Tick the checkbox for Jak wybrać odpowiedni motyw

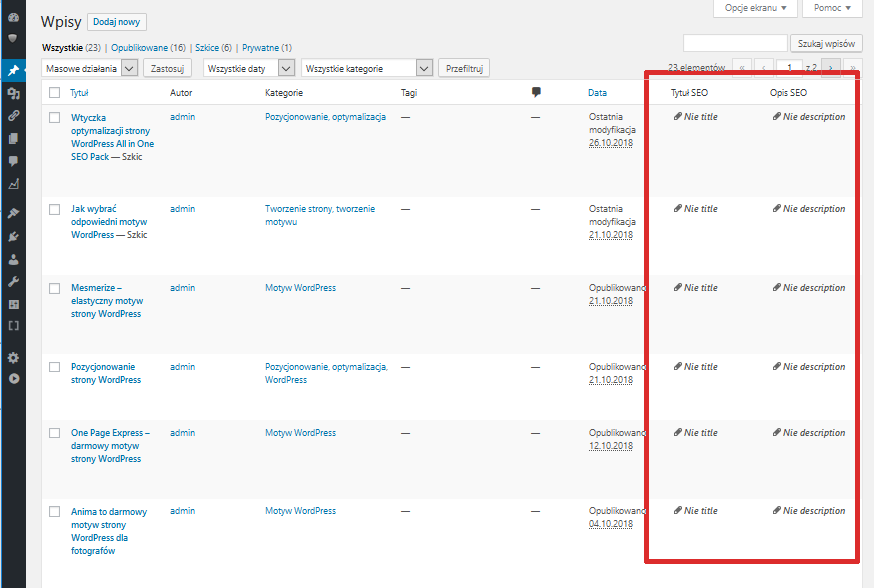click(x=54, y=210)
